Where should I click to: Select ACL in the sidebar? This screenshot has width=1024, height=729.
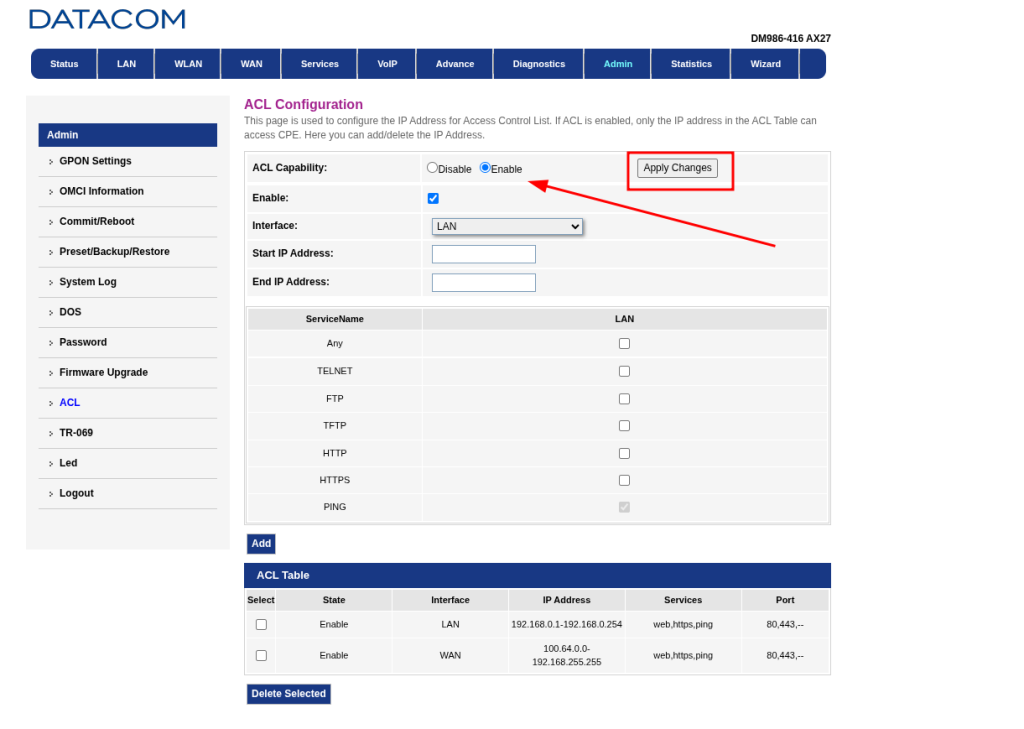coord(69,402)
